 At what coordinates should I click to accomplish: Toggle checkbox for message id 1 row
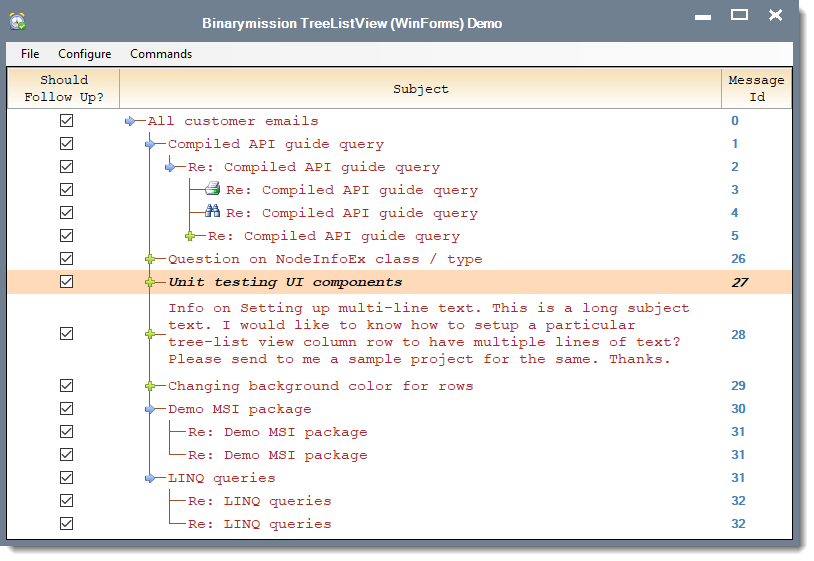click(x=66, y=144)
